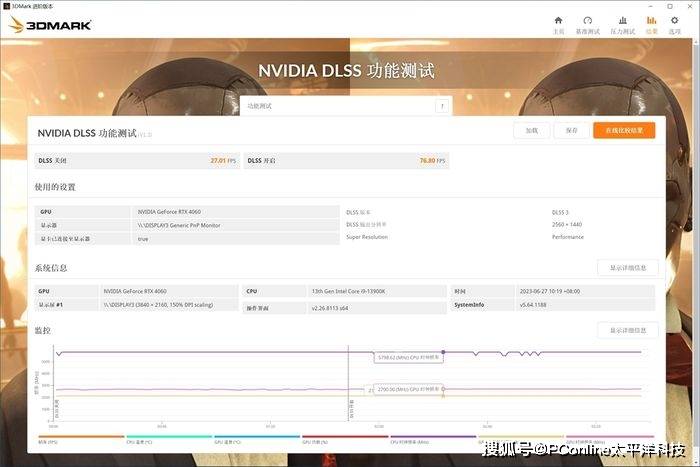This screenshot has width=700, height=467.
Task: Click the 功能测试 field under the title
Action: 346,106
